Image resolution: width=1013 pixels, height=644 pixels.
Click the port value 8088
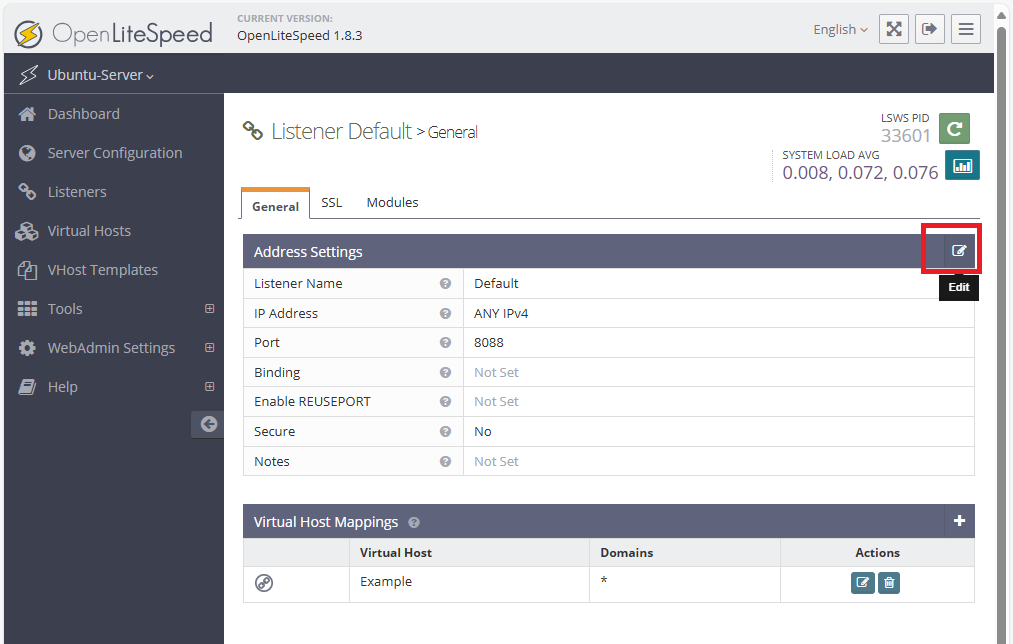[488, 342]
